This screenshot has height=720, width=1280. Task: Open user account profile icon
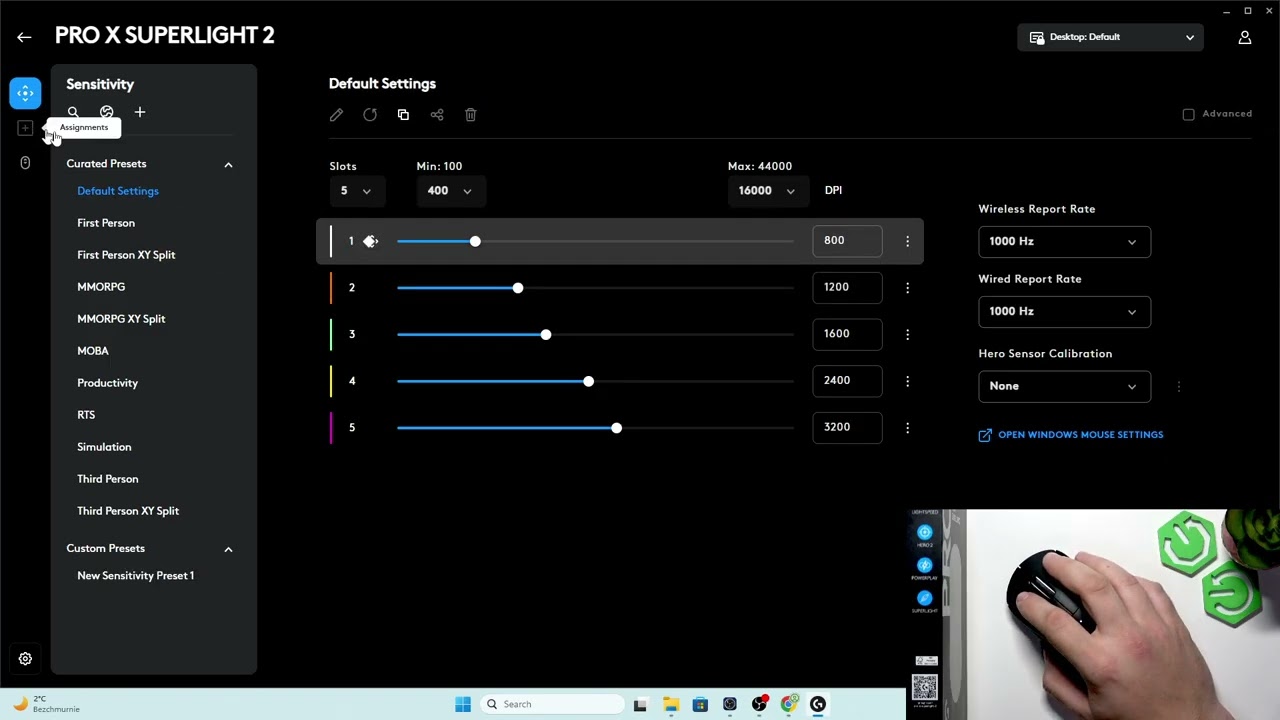(x=1245, y=37)
